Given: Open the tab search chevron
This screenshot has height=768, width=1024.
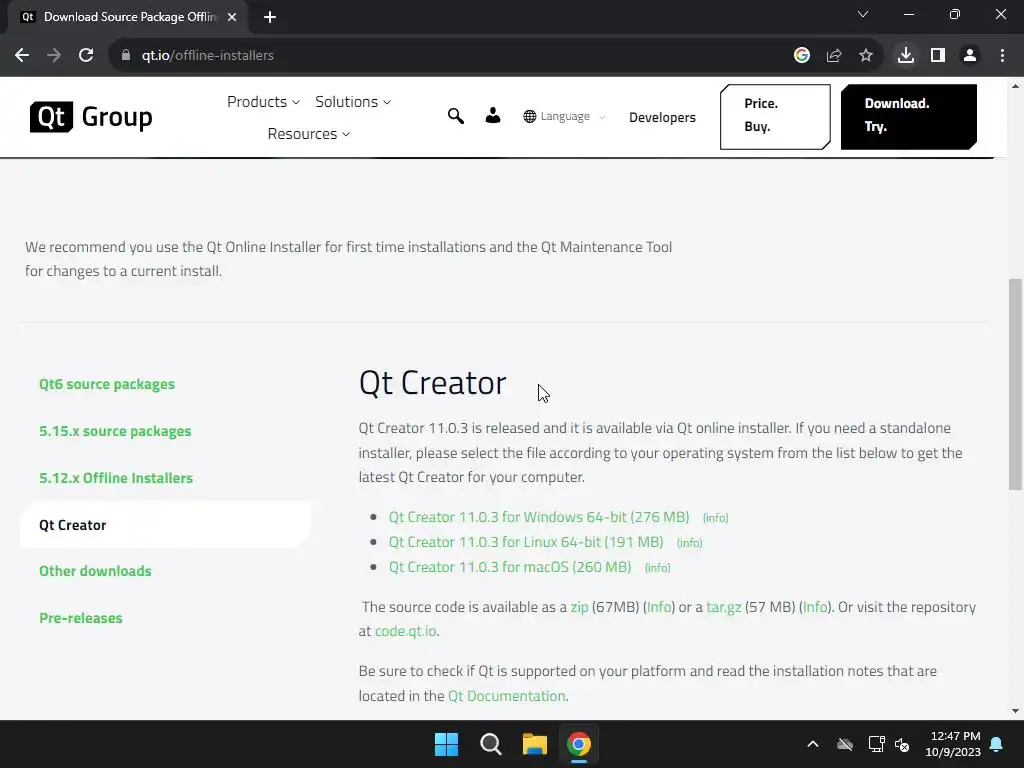Looking at the screenshot, I should pyautogui.click(x=863, y=14).
